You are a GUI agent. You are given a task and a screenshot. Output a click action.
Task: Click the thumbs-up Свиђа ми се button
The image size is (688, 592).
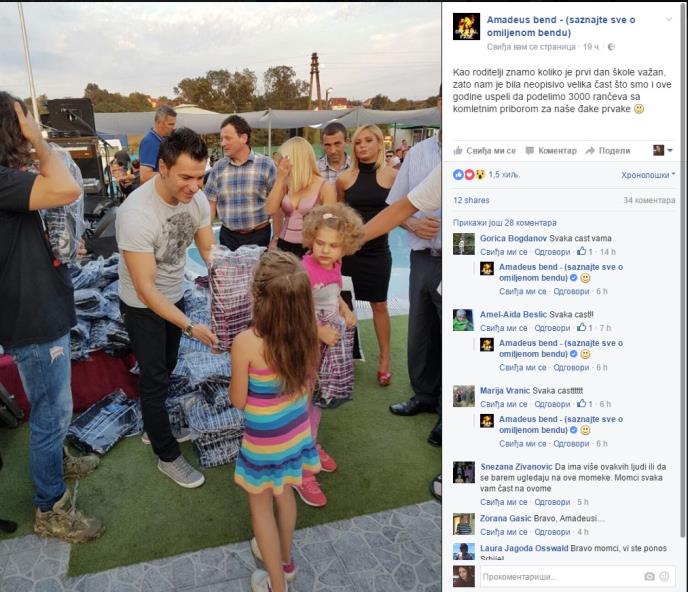[x=484, y=151]
